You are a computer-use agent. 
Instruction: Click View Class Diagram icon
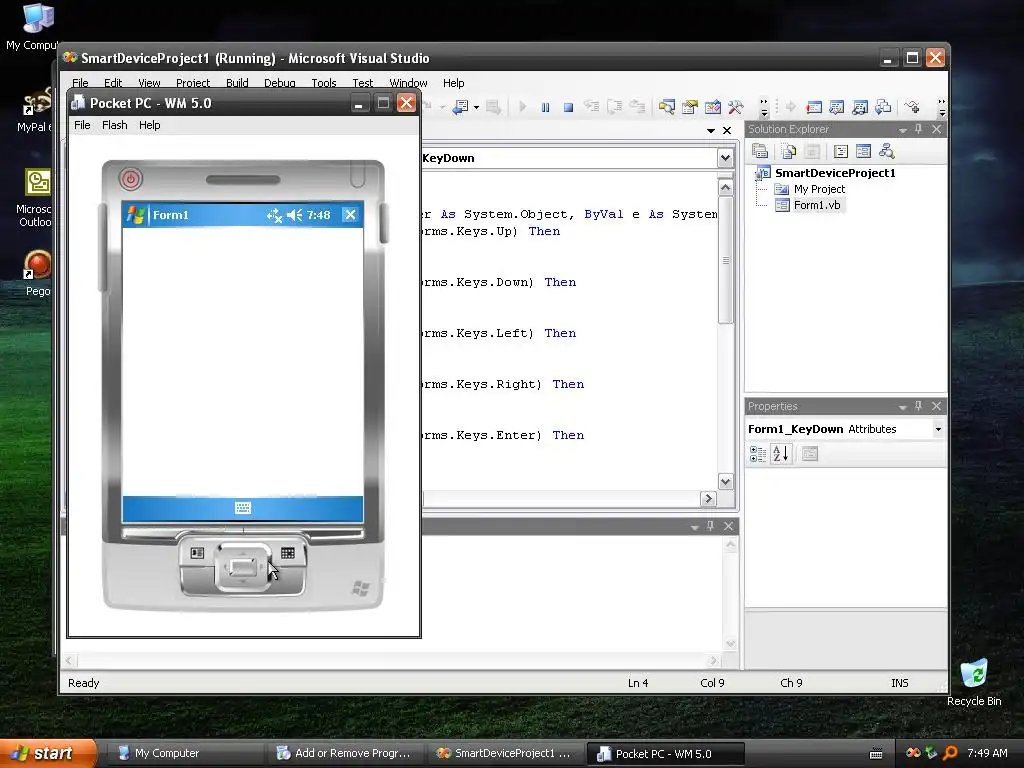click(886, 152)
